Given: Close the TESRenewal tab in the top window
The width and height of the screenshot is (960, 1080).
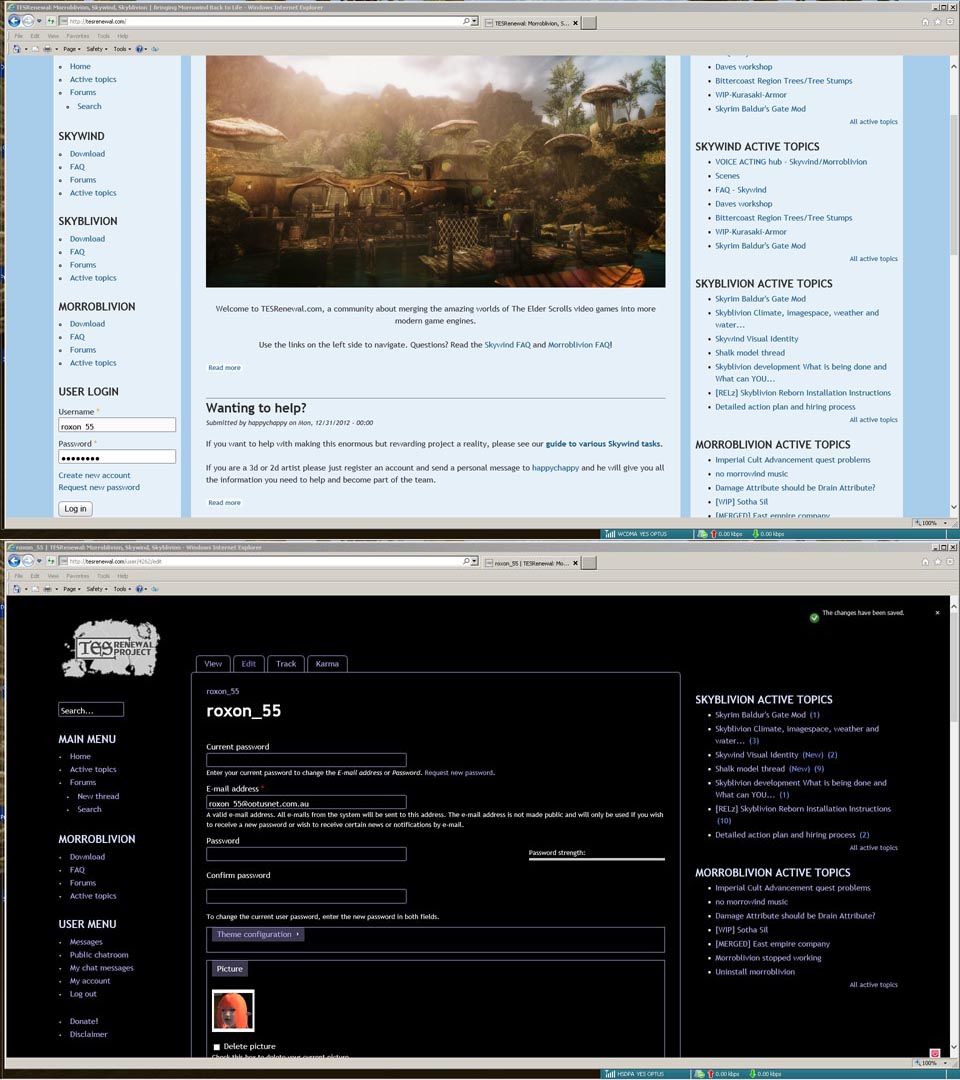Looking at the screenshot, I should (576, 23).
